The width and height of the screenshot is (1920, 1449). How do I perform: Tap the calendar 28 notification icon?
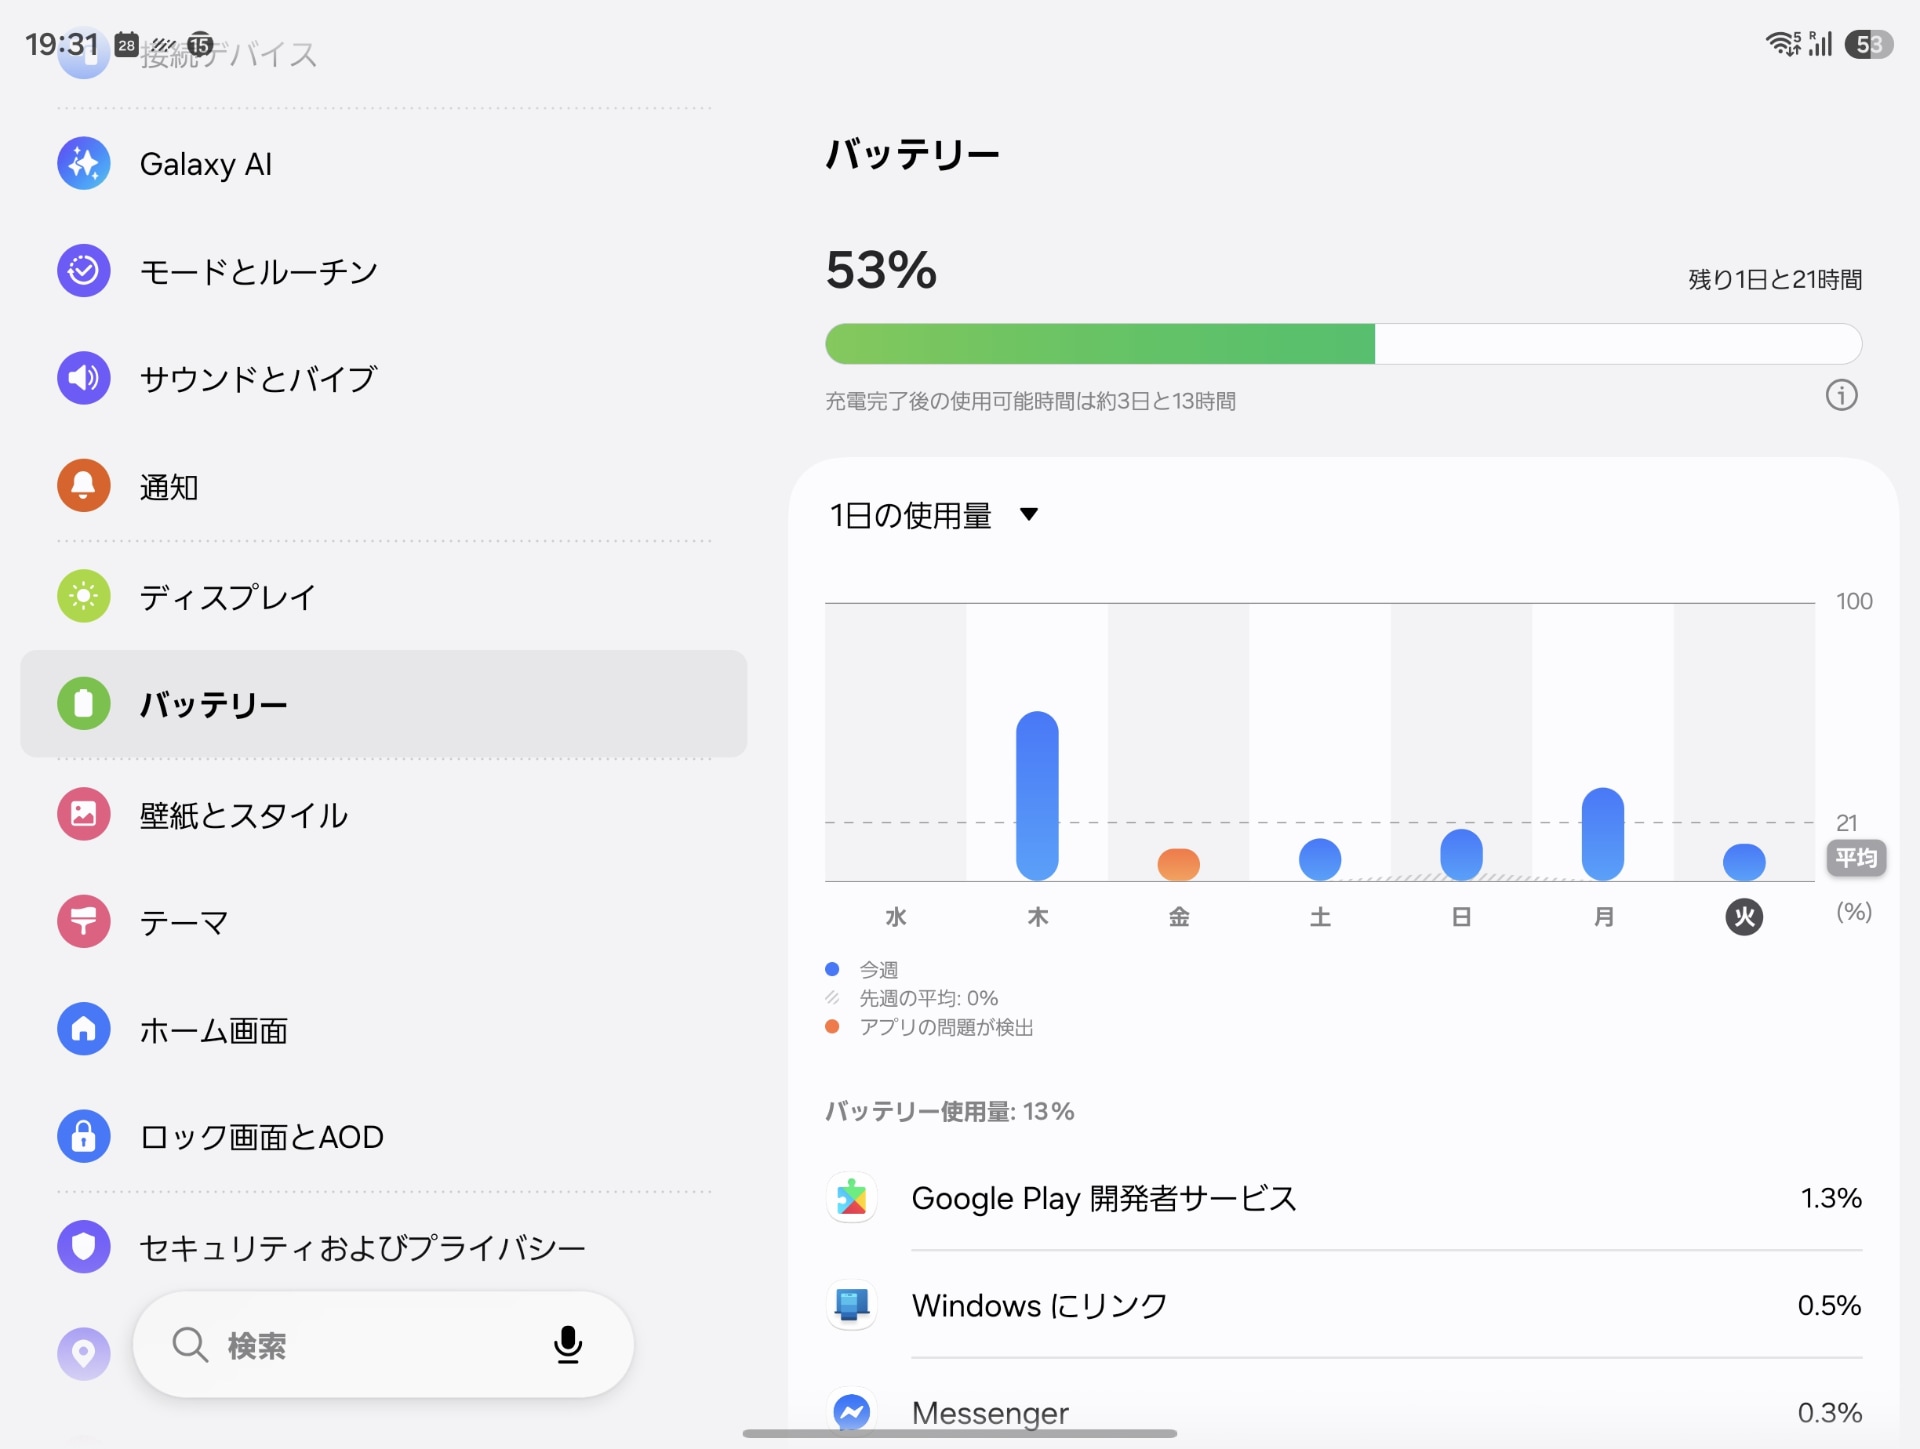tap(126, 45)
